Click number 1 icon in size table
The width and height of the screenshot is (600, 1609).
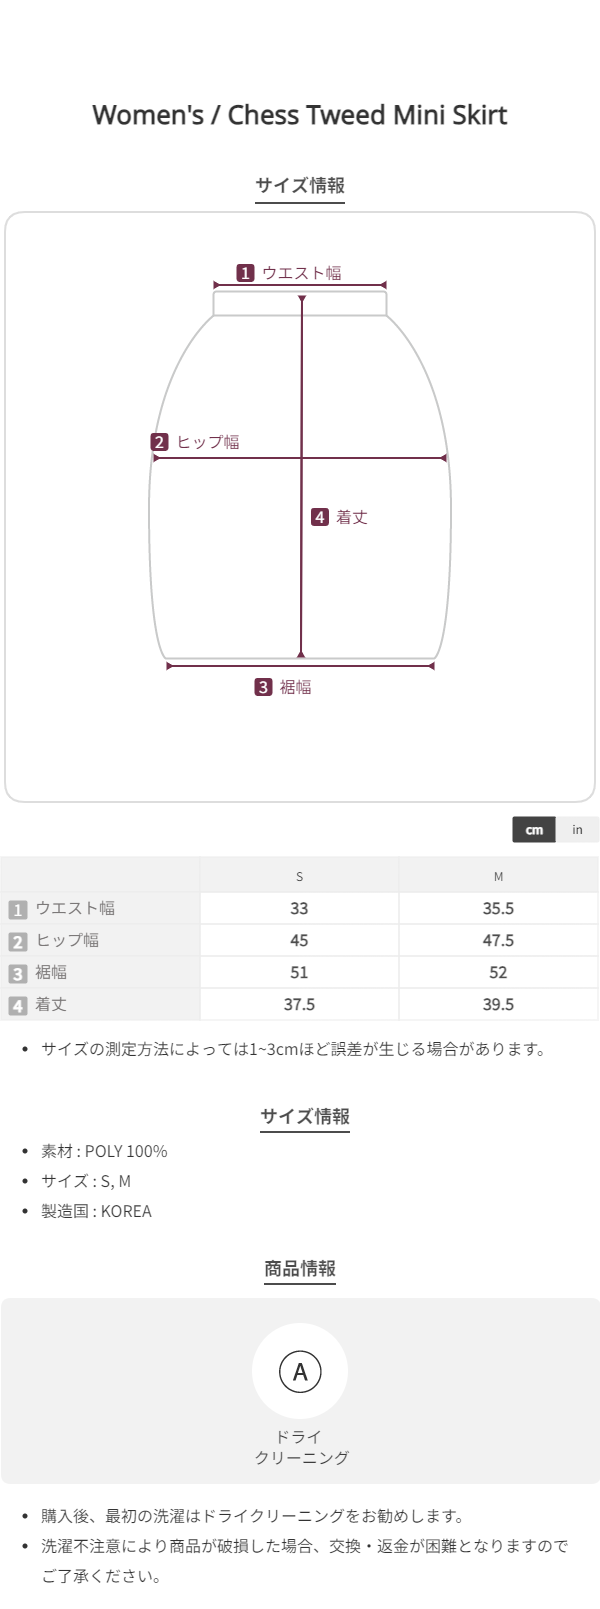pyautogui.click(x=17, y=909)
